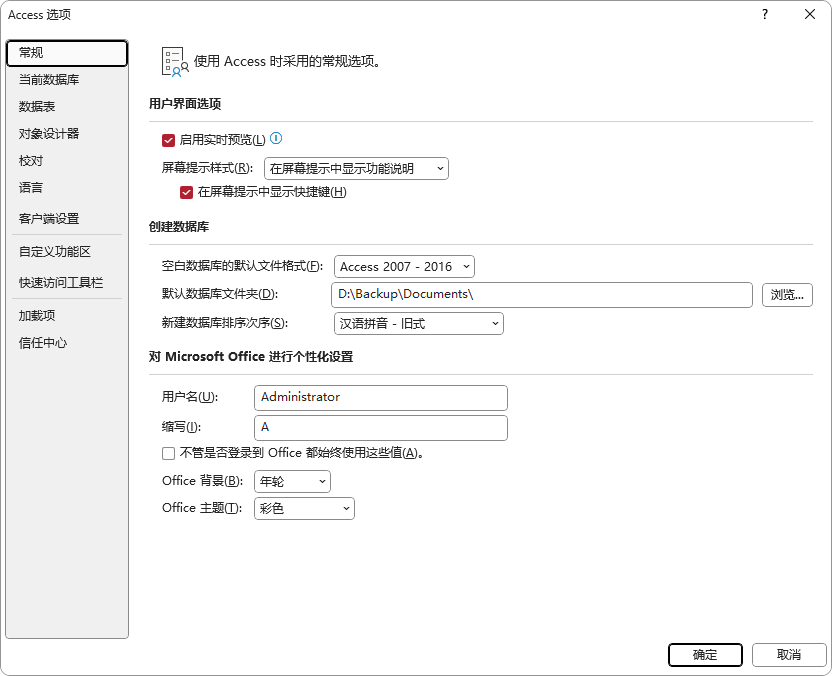Viewport: 832px width, 676px height.
Task: Open the 新建数据库排序次序 dropdown
Action: tap(418, 324)
